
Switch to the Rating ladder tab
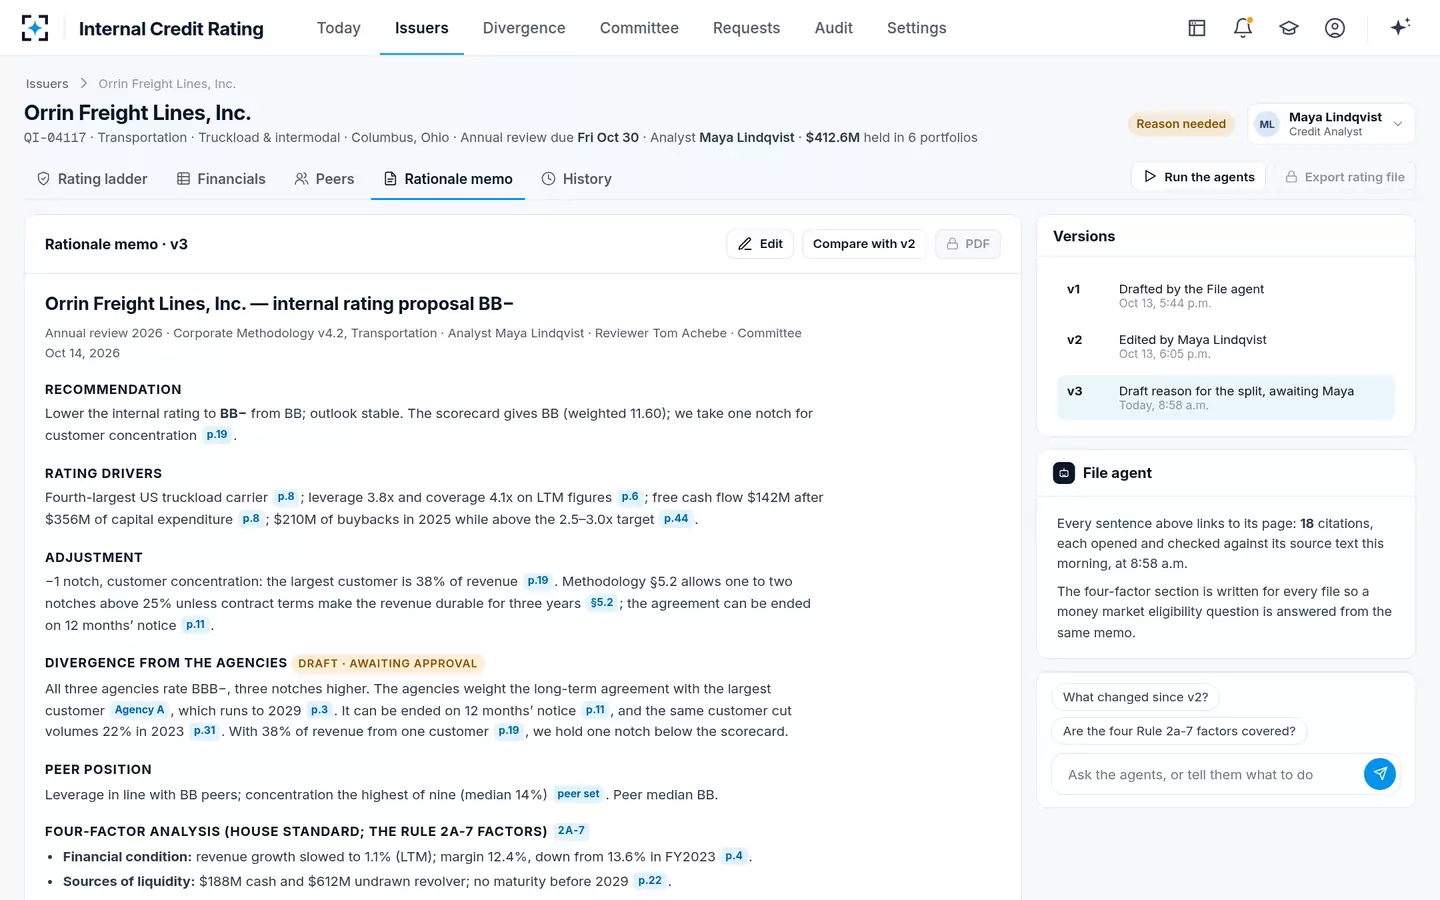coord(92,179)
